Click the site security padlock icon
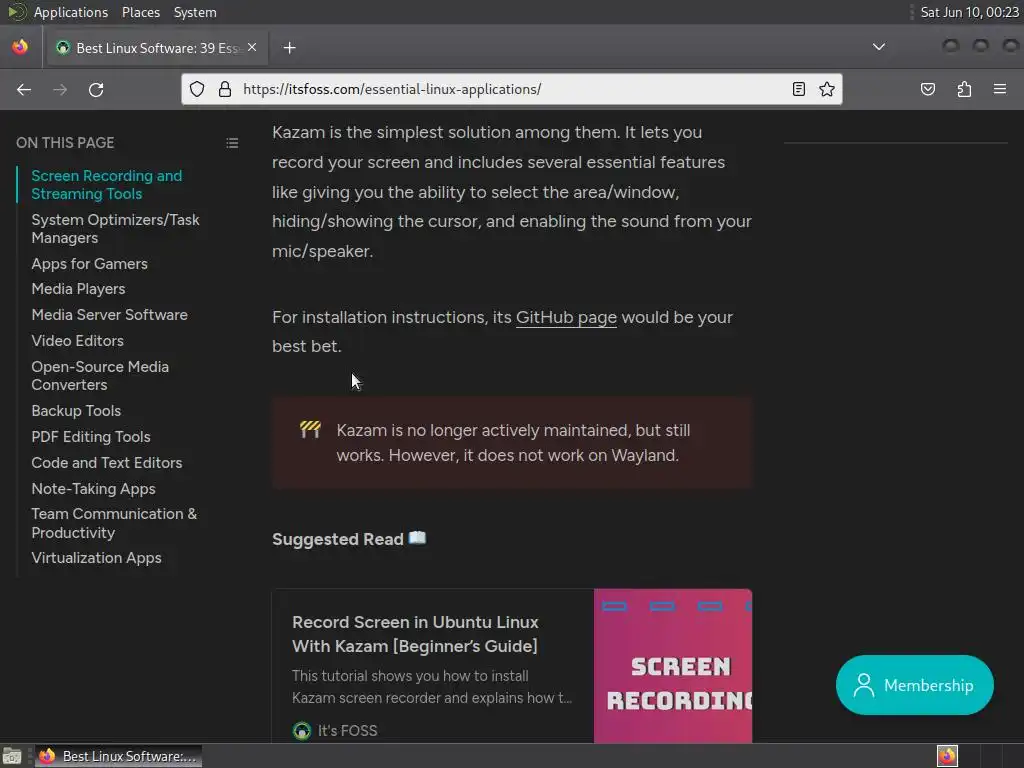Image resolution: width=1024 pixels, height=768 pixels. (225, 89)
